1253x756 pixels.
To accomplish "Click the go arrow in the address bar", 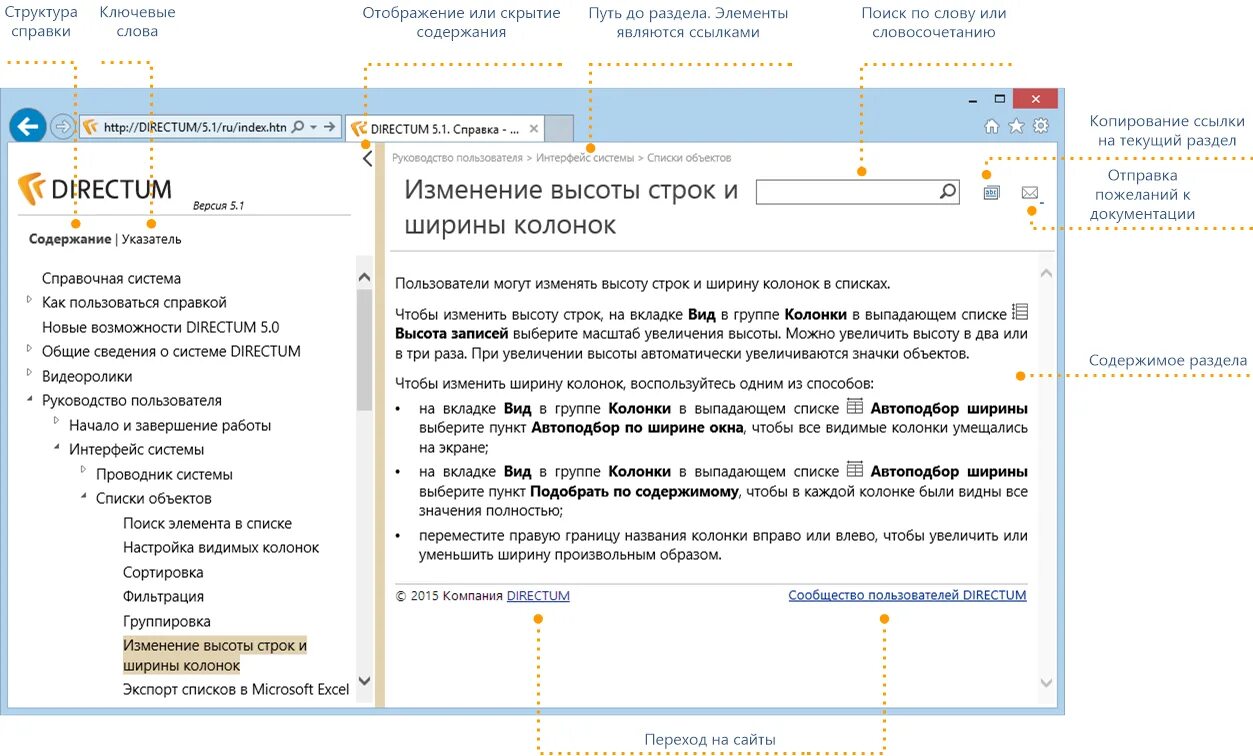I will point(329,127).
